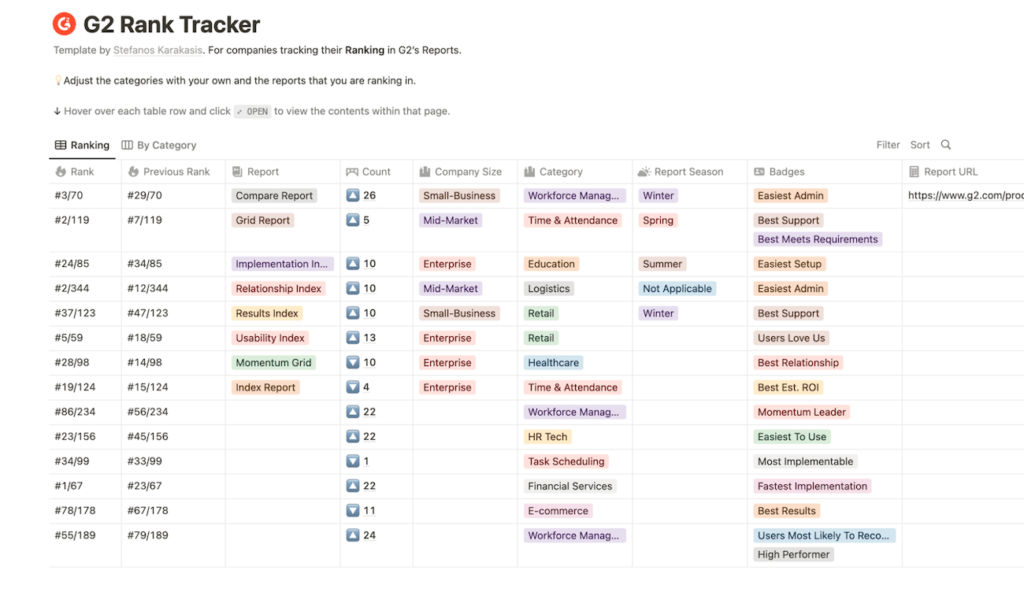Select the Compare Report cell
This screenshot has width=1024, height=592.
tap(273, 195)
